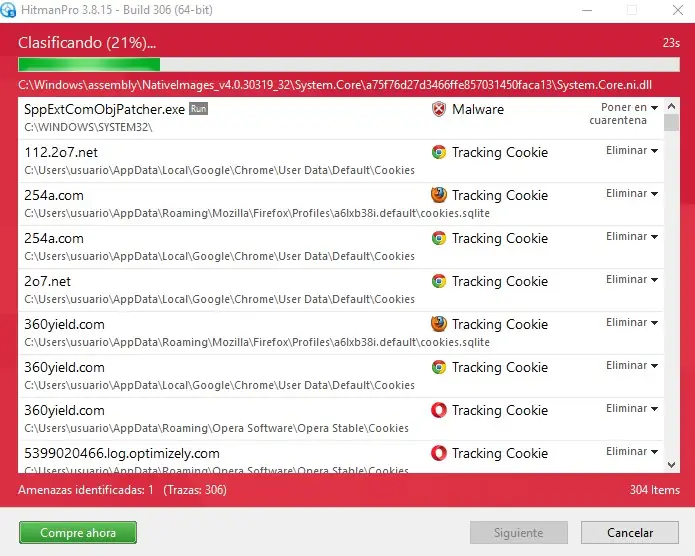Click the HitmanPro logo in the title bar

[x=9, y=10]
